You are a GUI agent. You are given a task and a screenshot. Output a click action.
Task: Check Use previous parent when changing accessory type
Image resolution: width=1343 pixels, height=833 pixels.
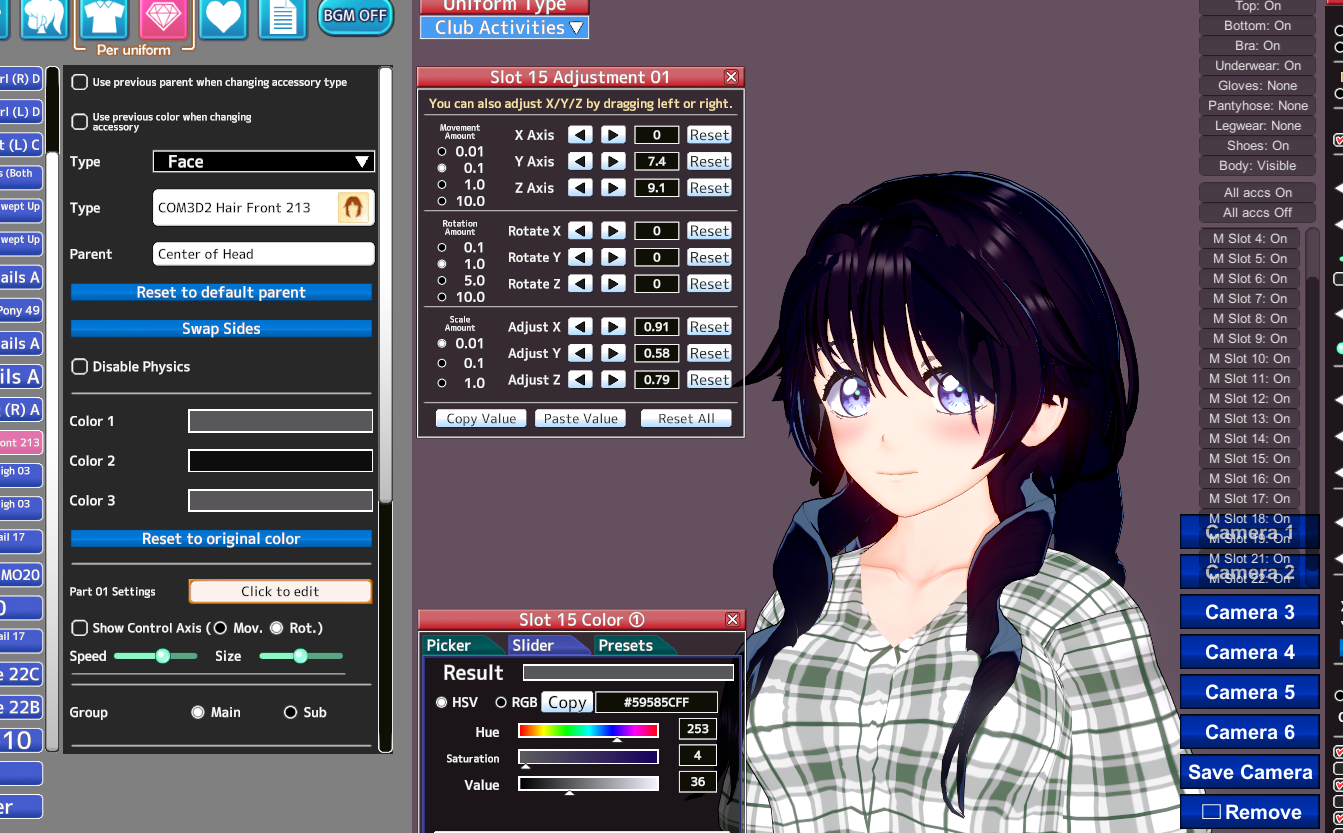tap(80, 83)
